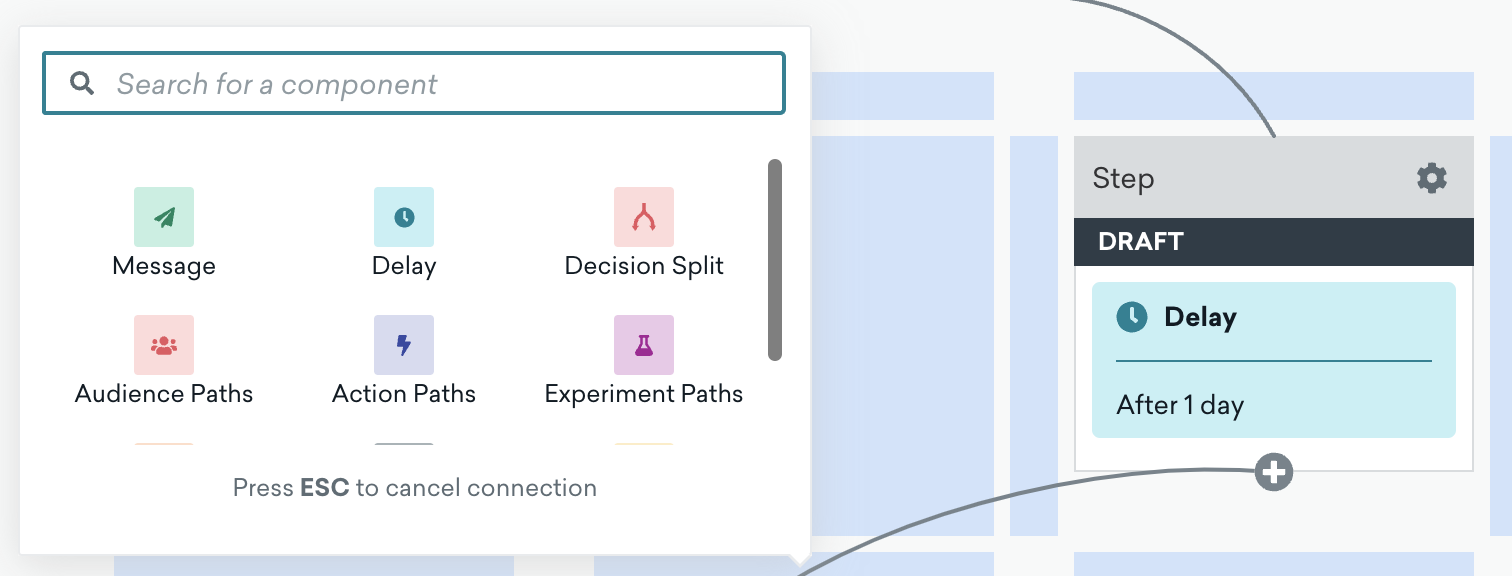Pick the Decision Split fork icon
1512x576 pixels.
point(644,217)
